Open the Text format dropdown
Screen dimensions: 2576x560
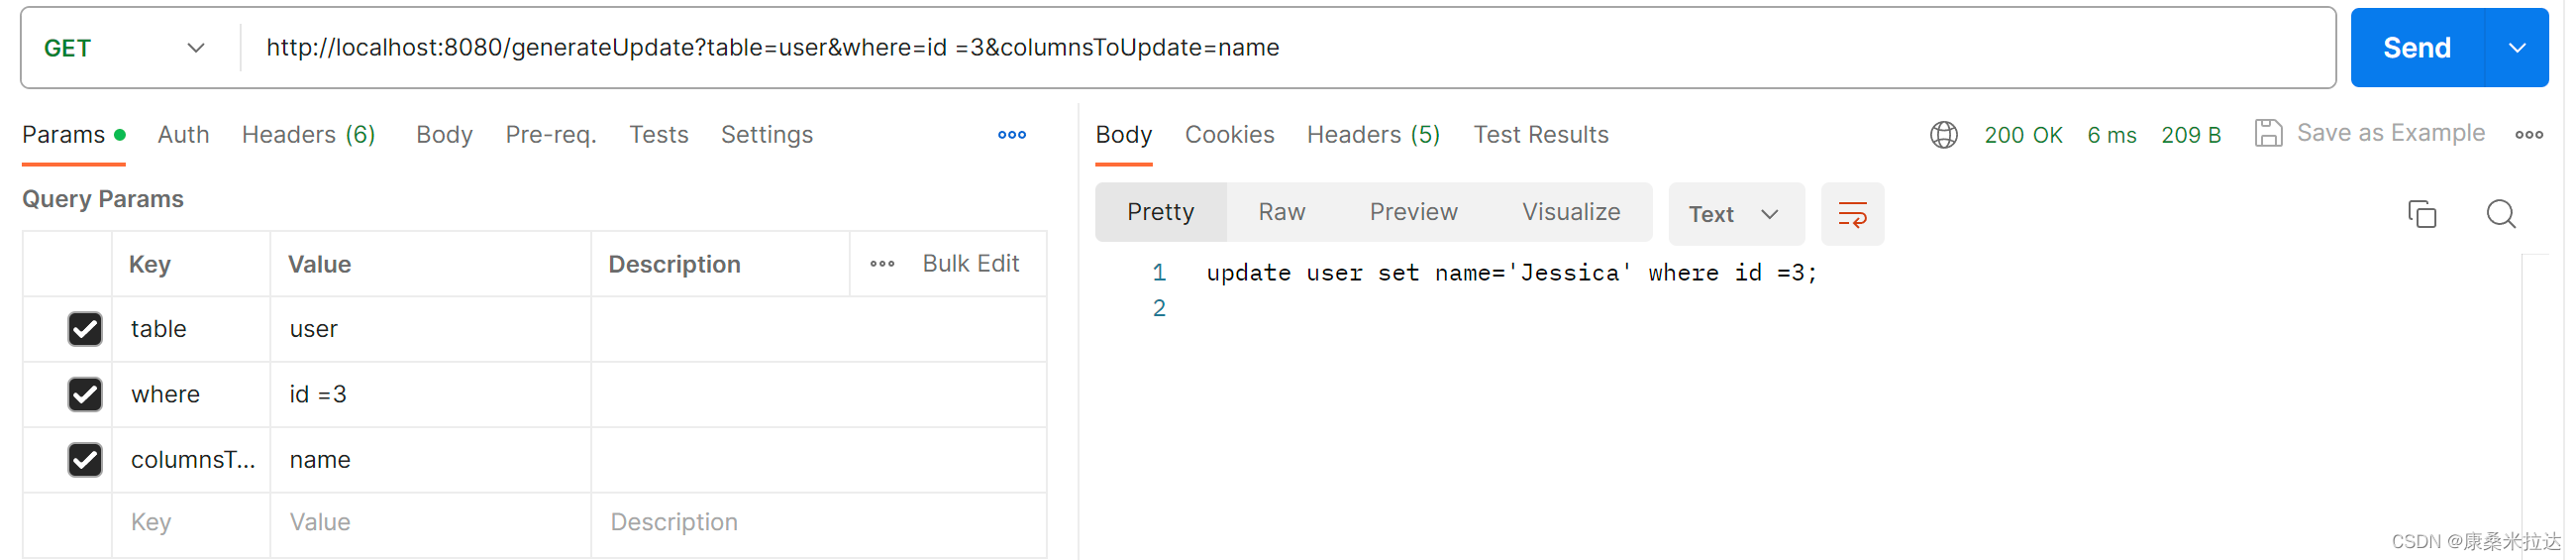(1734, 214)
